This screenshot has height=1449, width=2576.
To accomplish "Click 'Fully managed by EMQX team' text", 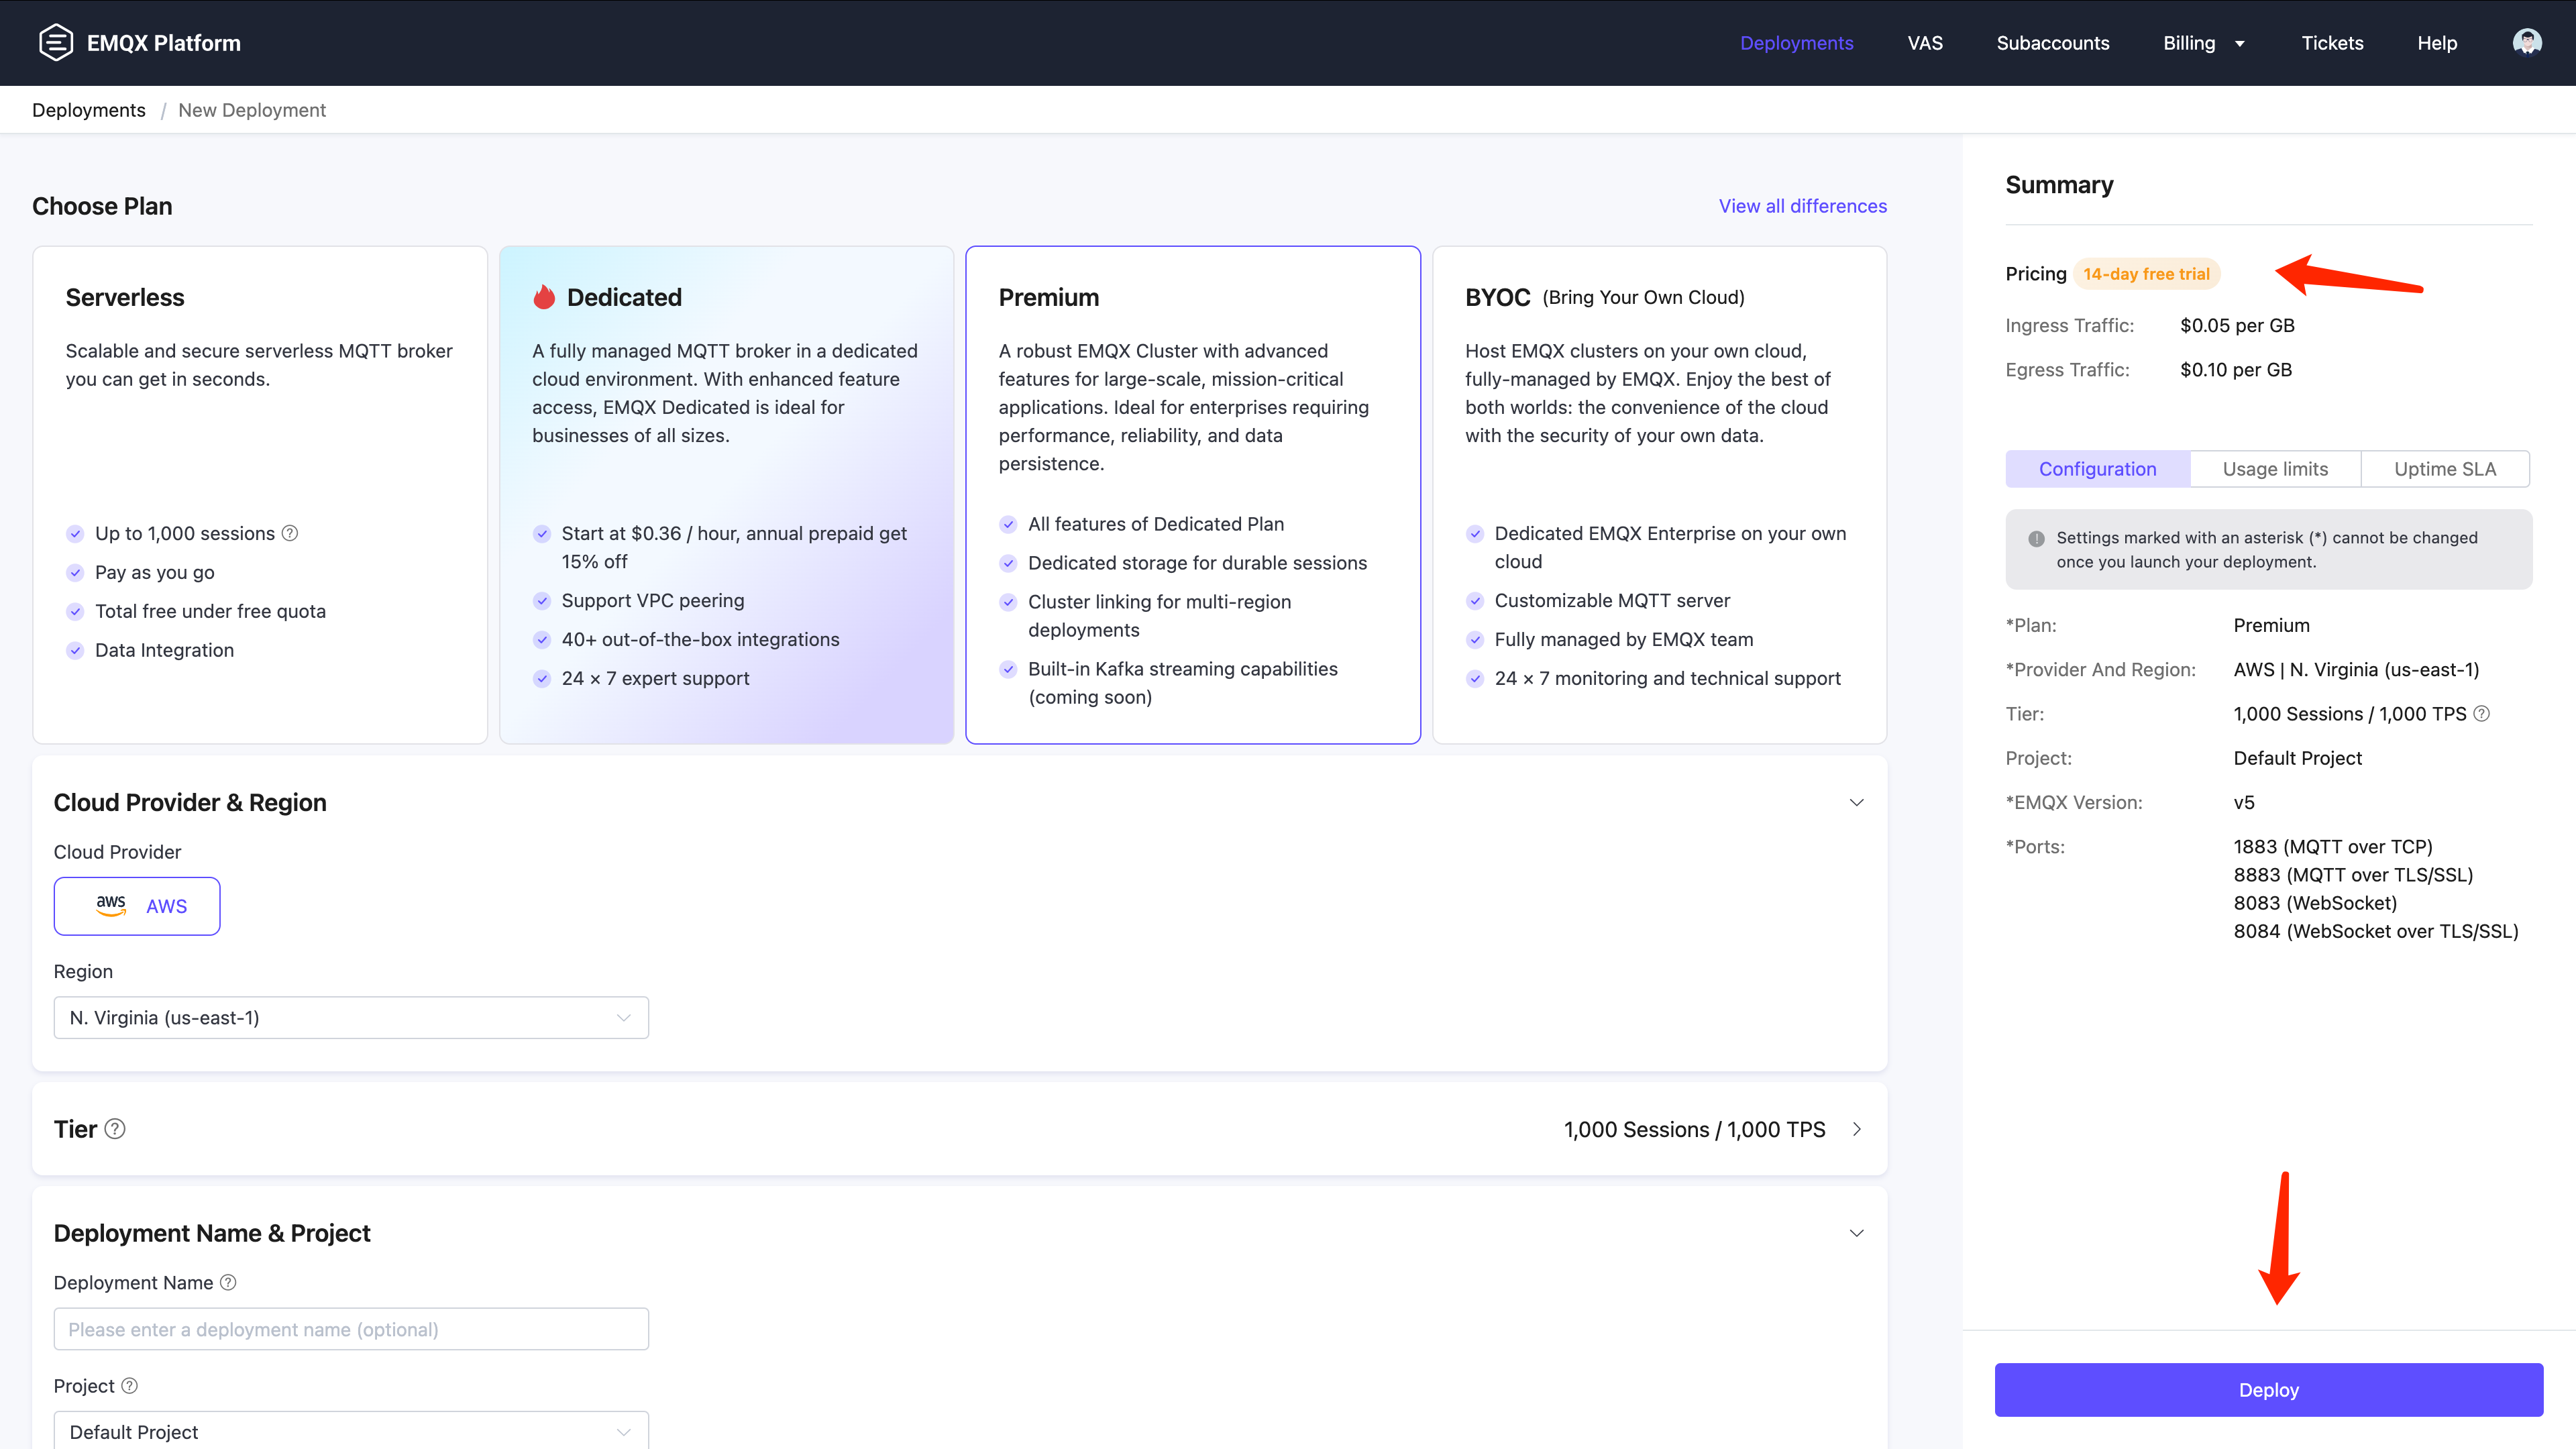I will pyautogui.click(x=1624, y=639).
